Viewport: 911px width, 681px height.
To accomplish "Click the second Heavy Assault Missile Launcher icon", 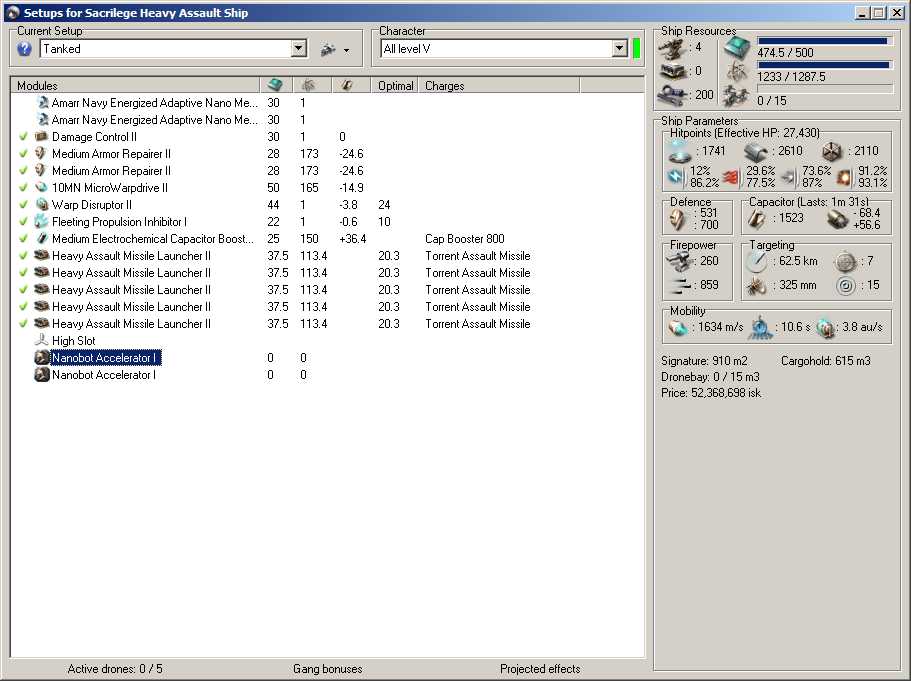I will [42, 273].
